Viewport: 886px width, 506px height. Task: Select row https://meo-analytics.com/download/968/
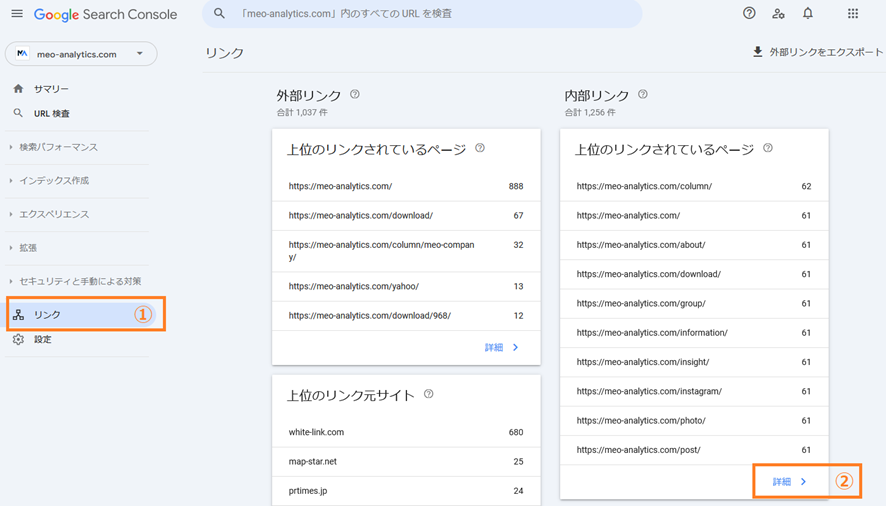pos(406,315)
